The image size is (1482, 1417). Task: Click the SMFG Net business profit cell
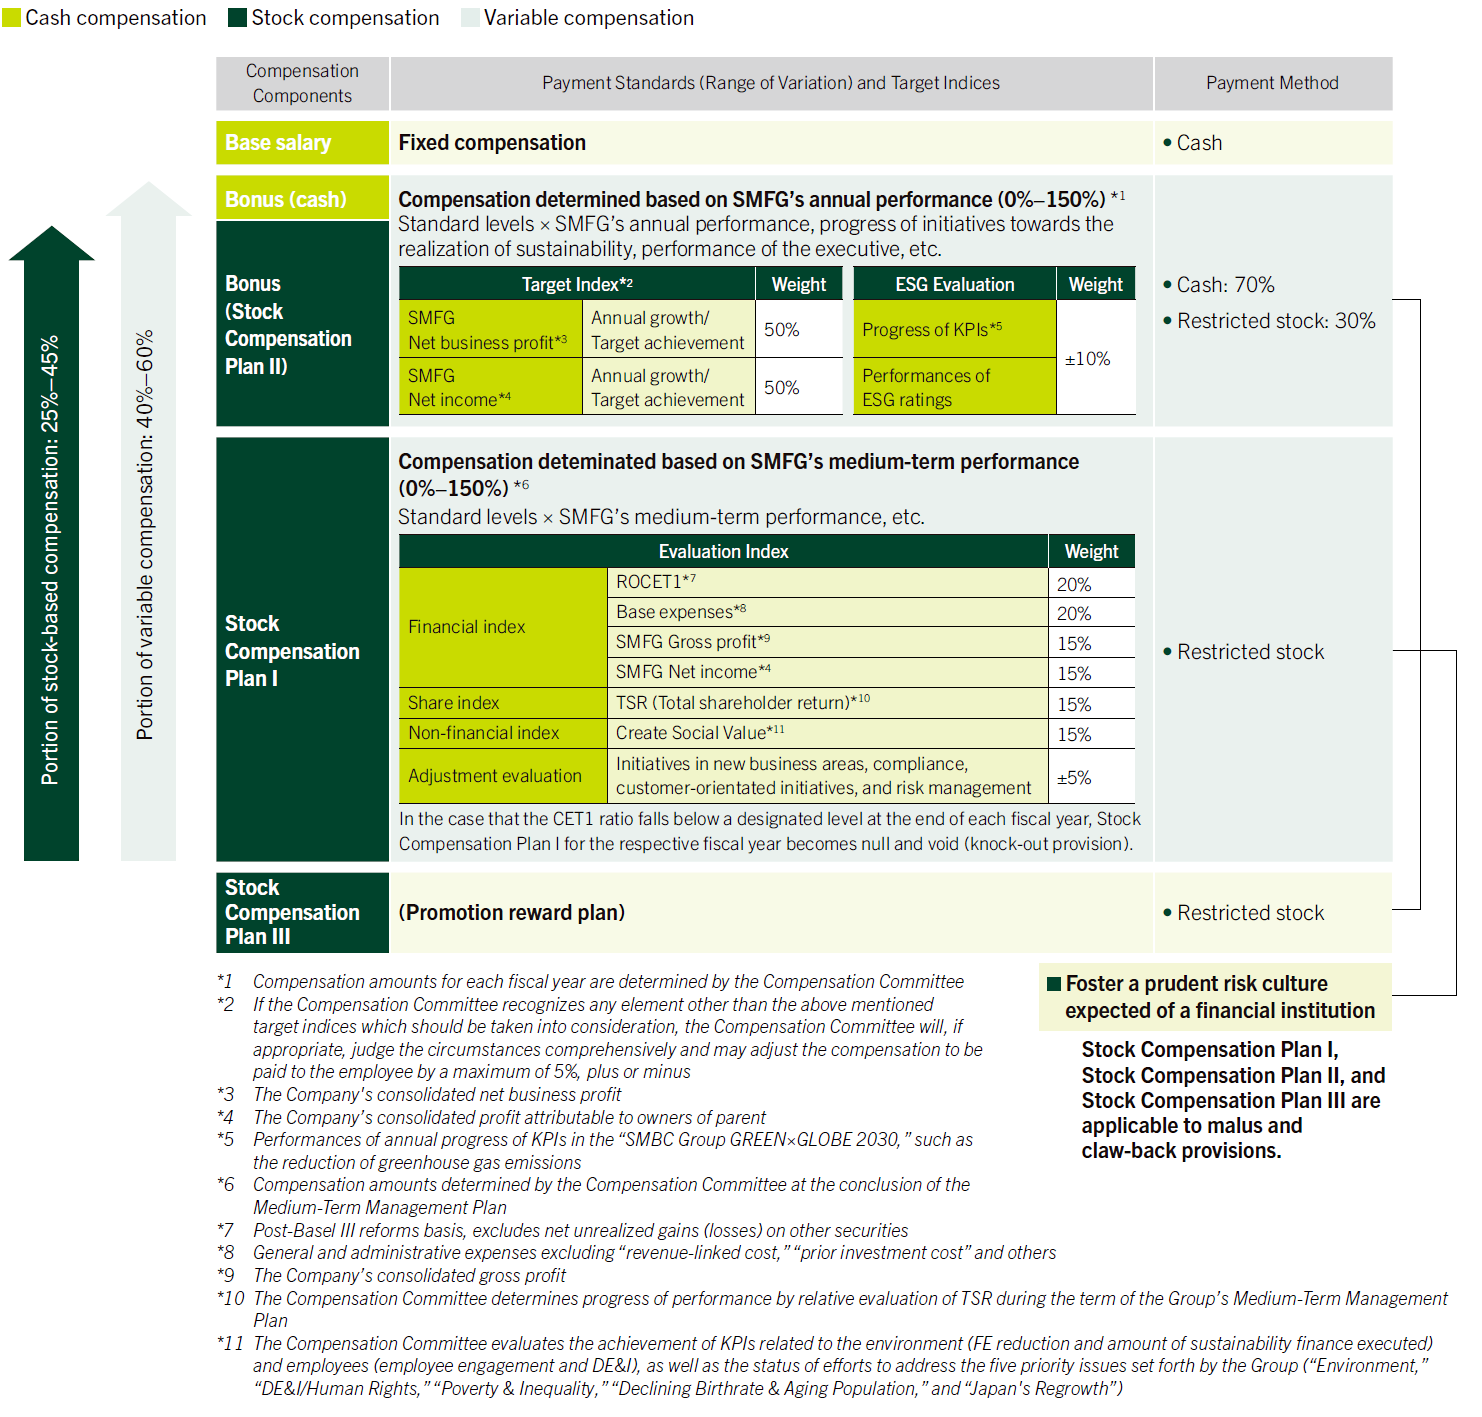(x=490, y=329)
